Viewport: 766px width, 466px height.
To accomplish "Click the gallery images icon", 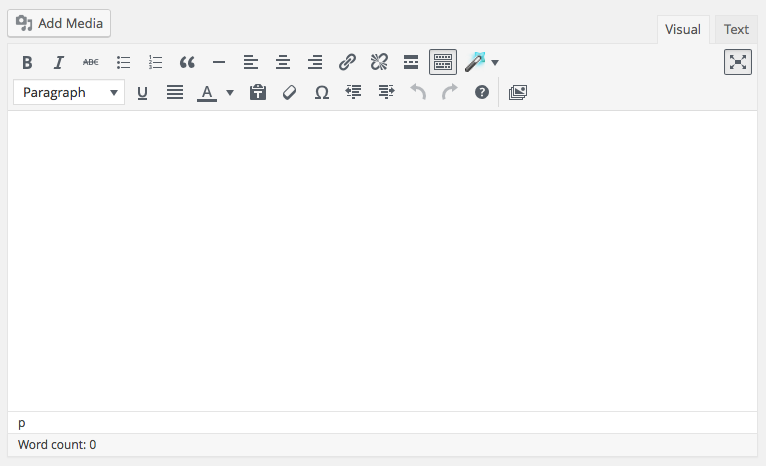I will pos(518,92).
